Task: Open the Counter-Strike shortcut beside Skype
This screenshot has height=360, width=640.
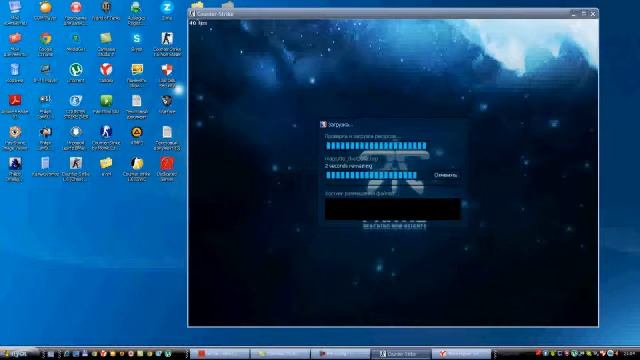Action: click(167, 44)
